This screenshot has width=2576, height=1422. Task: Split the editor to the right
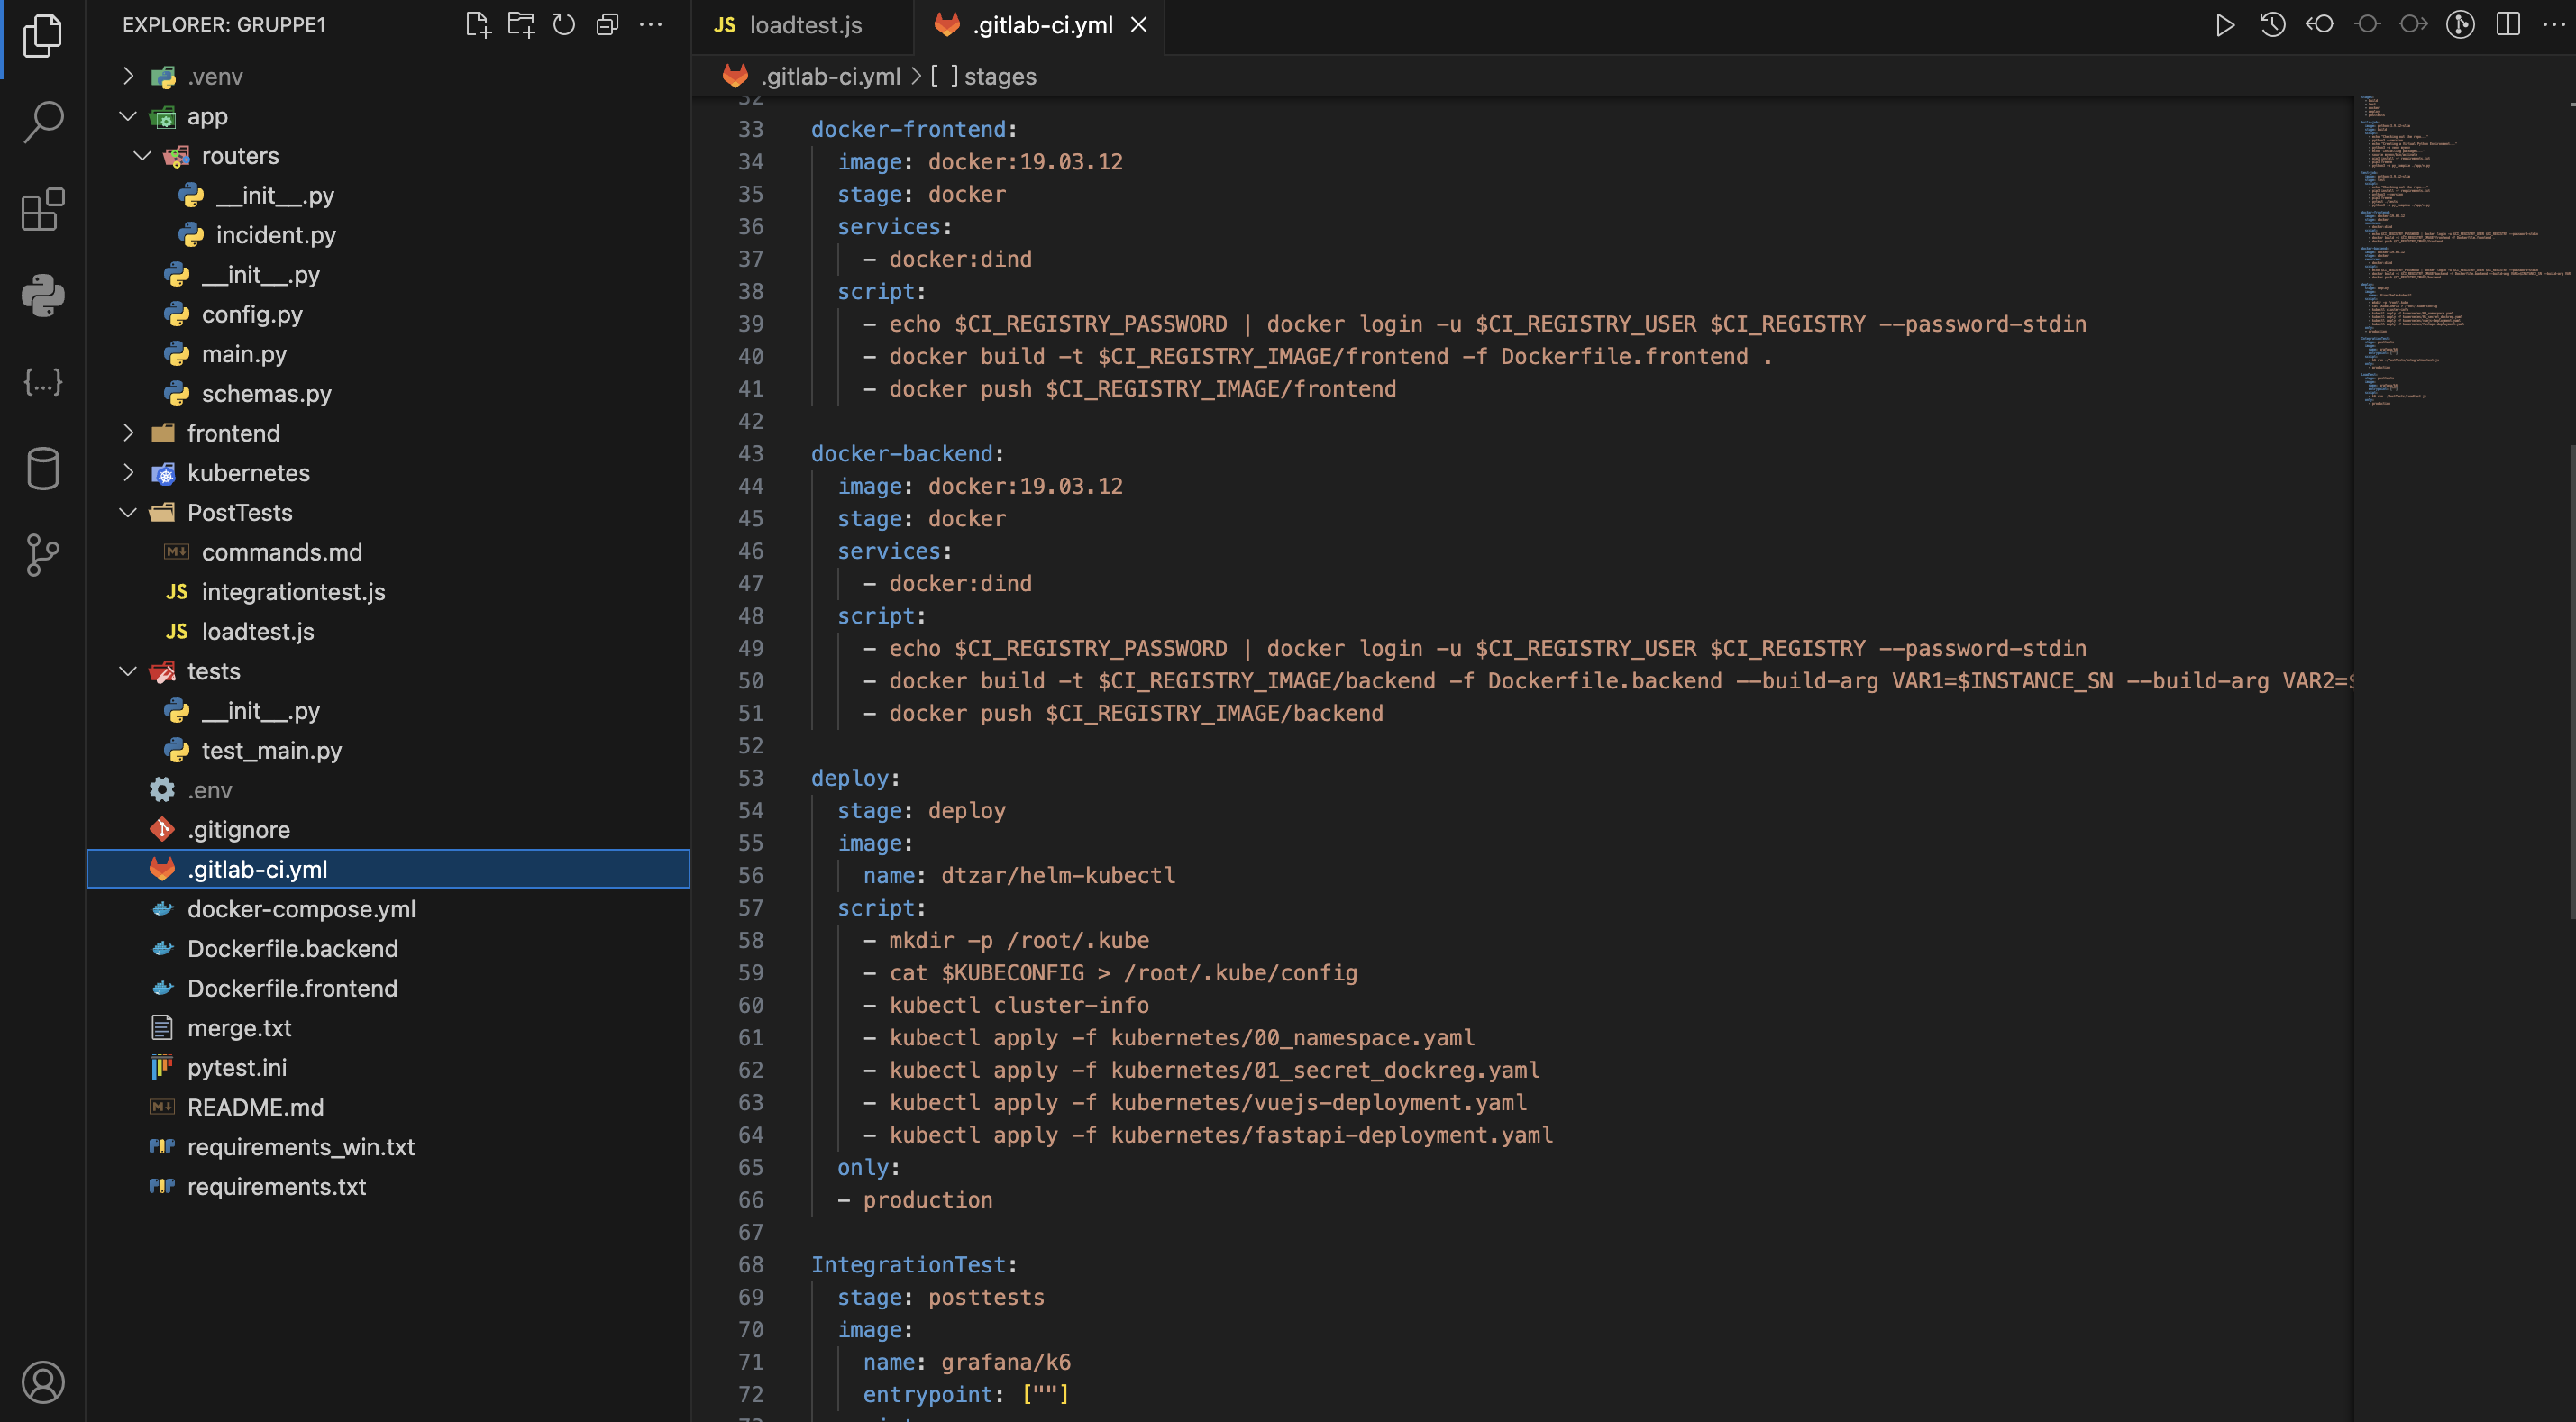pos(2507,24)
